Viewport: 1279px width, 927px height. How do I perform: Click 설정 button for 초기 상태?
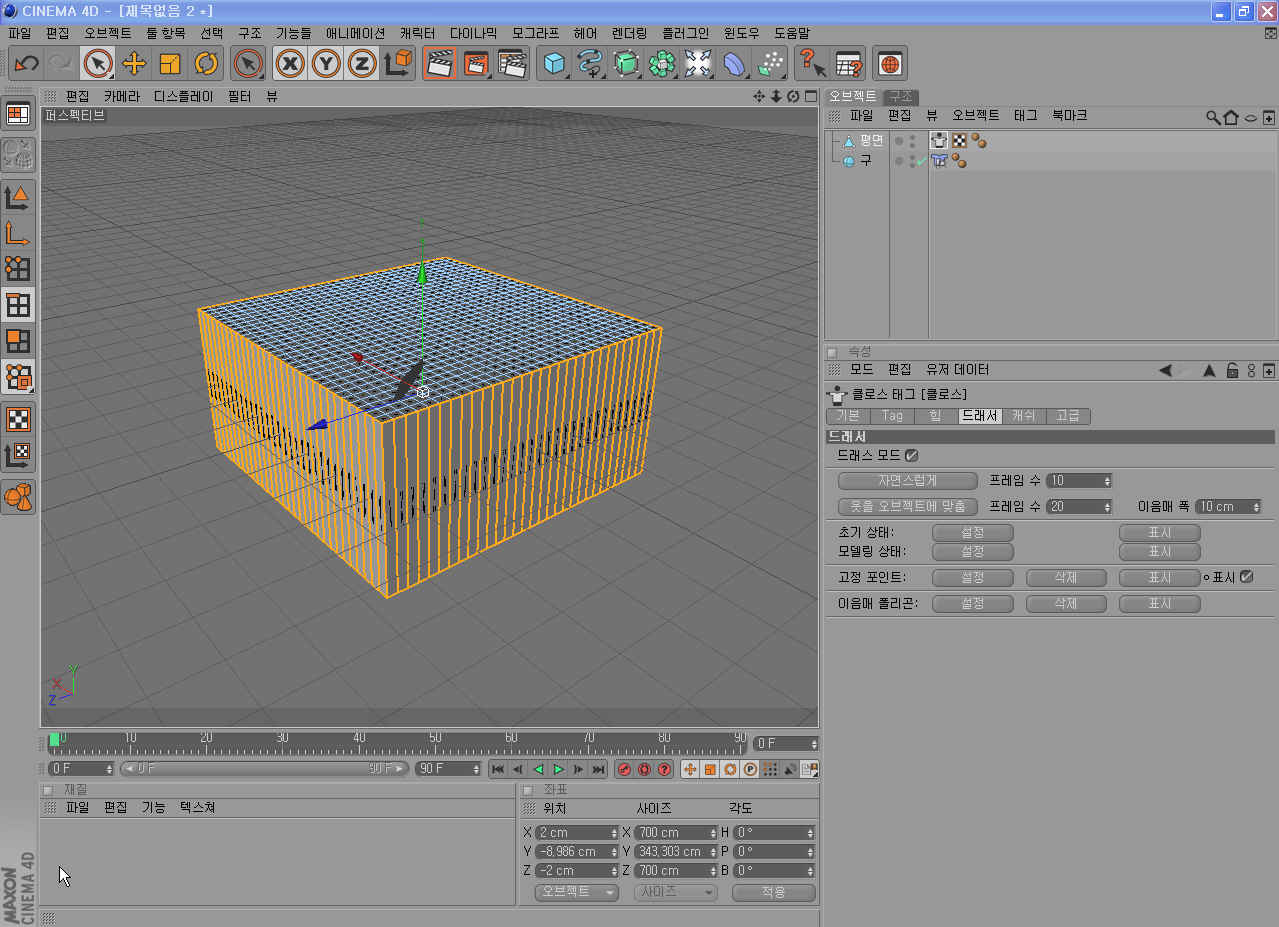tap(972, 533)
